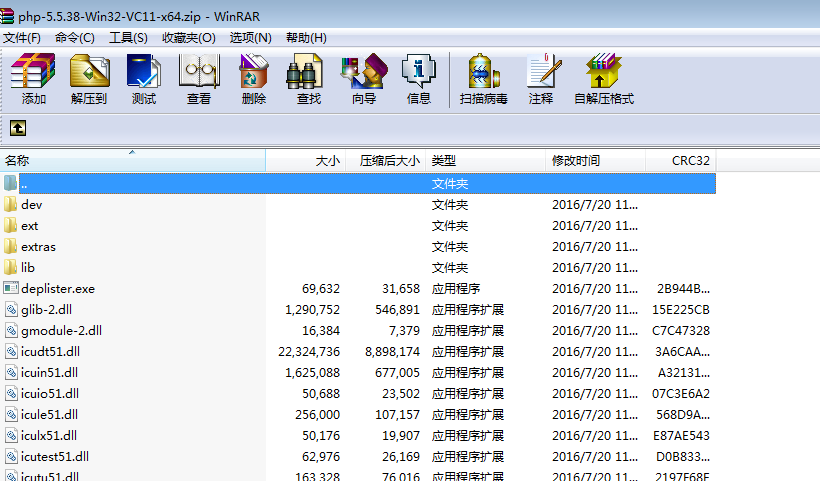The width and height of the screenshot is (820, 481).
Task: Click size value 22,324,736
Action: [x=309, y=352]
